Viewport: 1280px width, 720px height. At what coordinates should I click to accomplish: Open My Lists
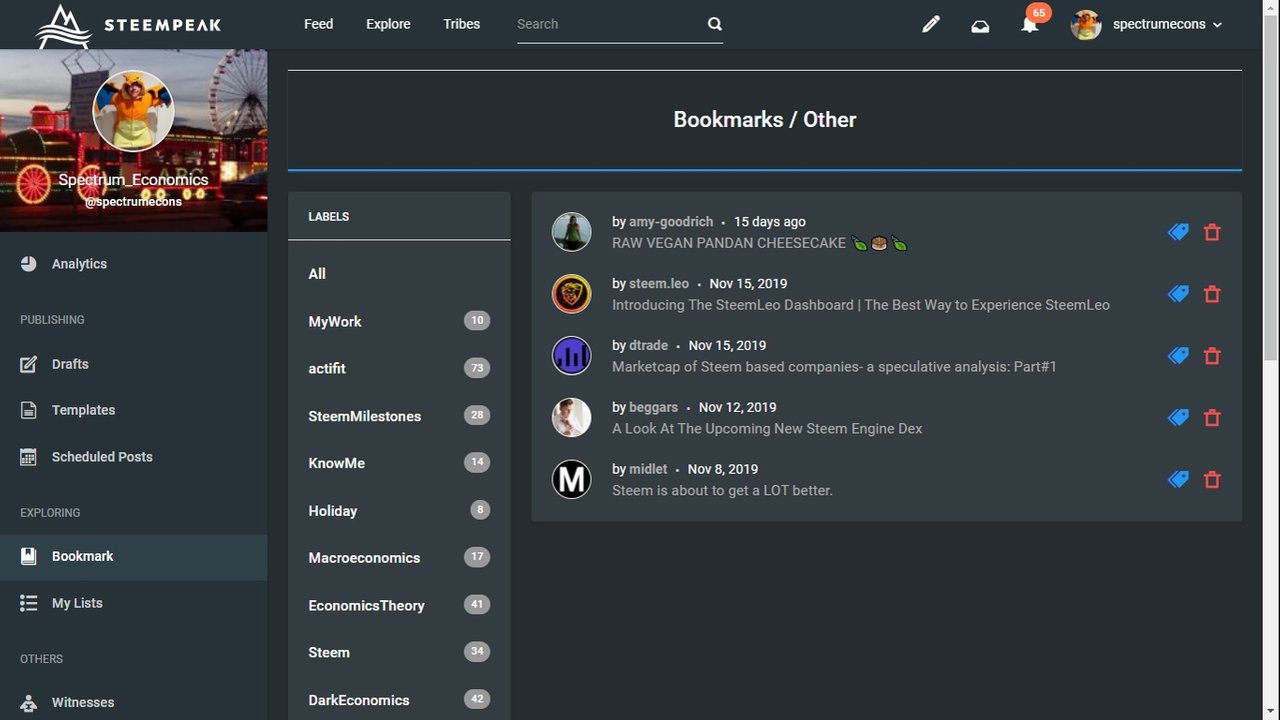[77, 603]
